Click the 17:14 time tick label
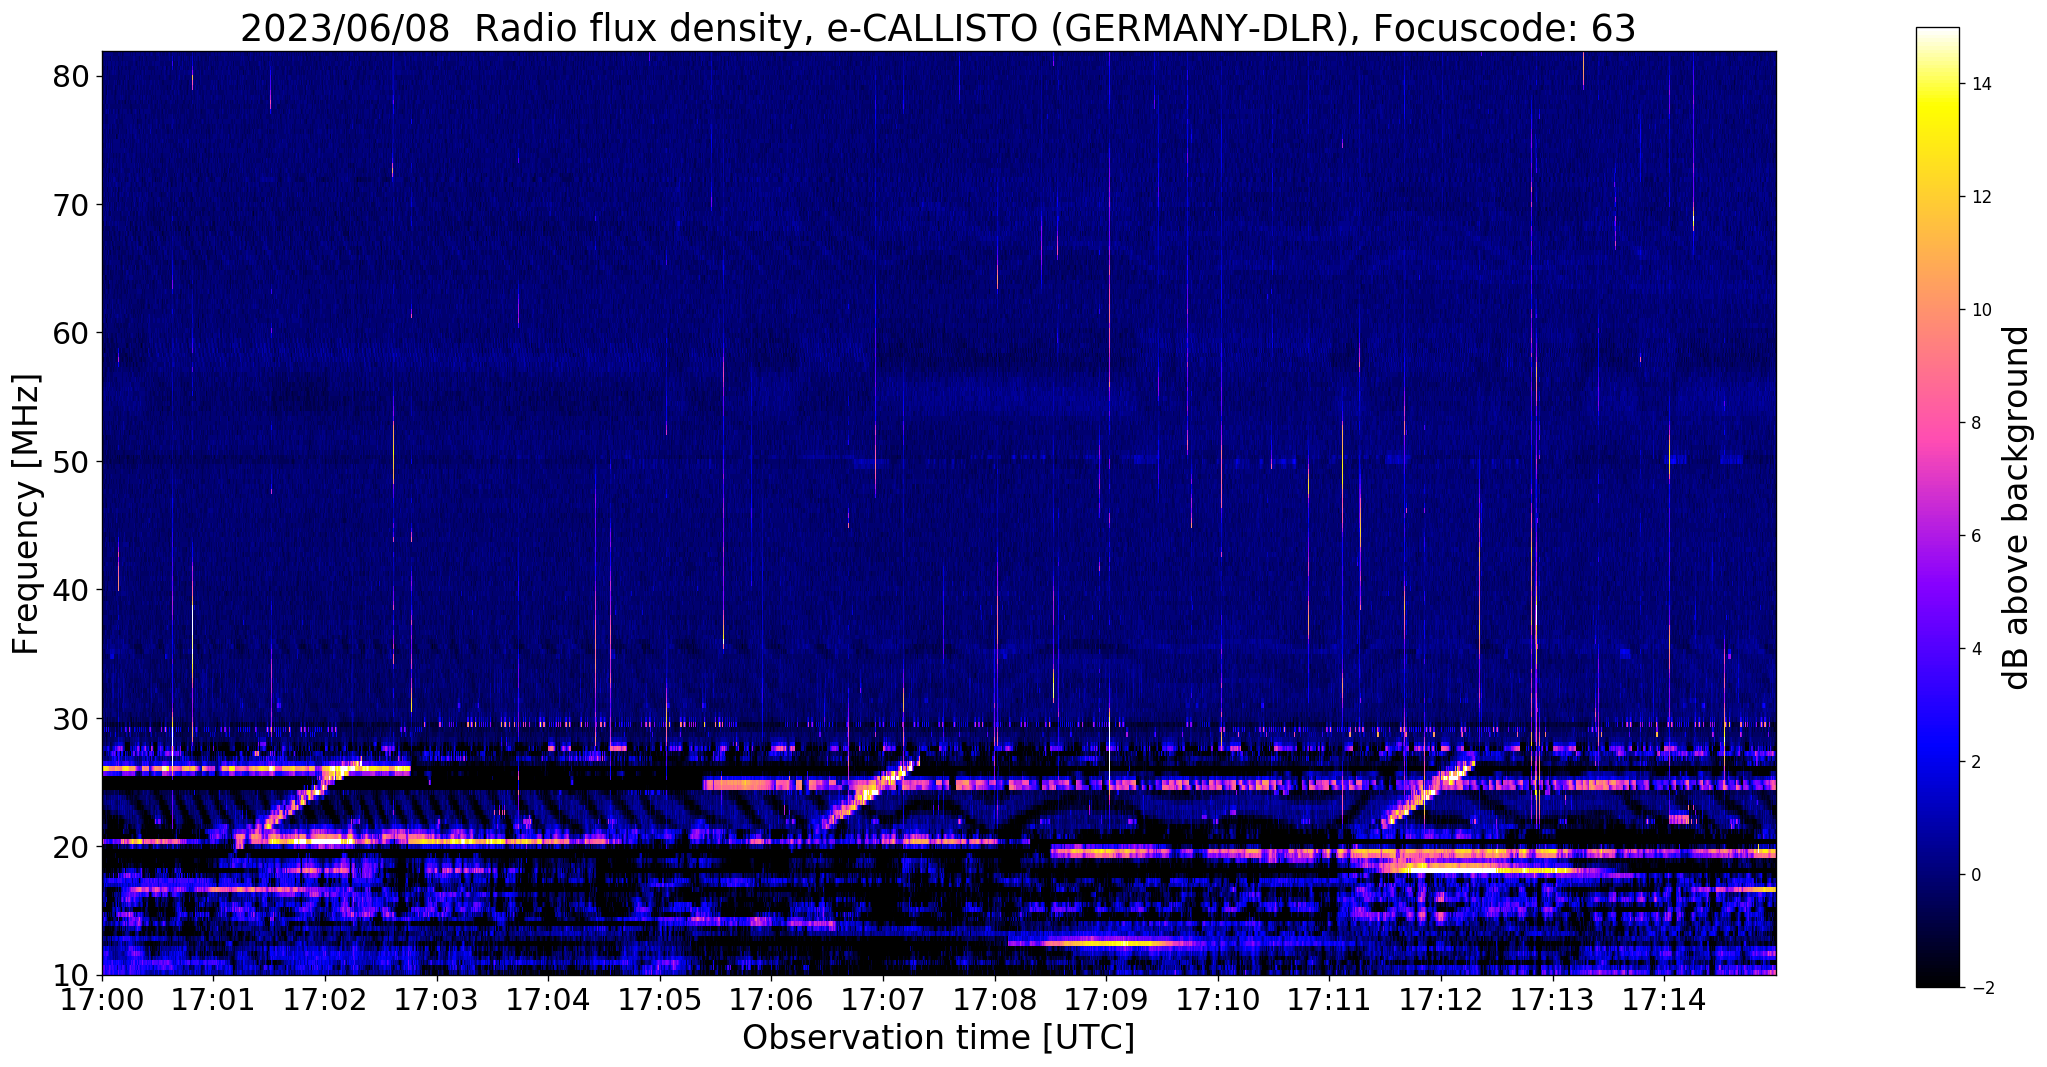Screen dimensions: 2047x1067 tap(1664, 1000)
